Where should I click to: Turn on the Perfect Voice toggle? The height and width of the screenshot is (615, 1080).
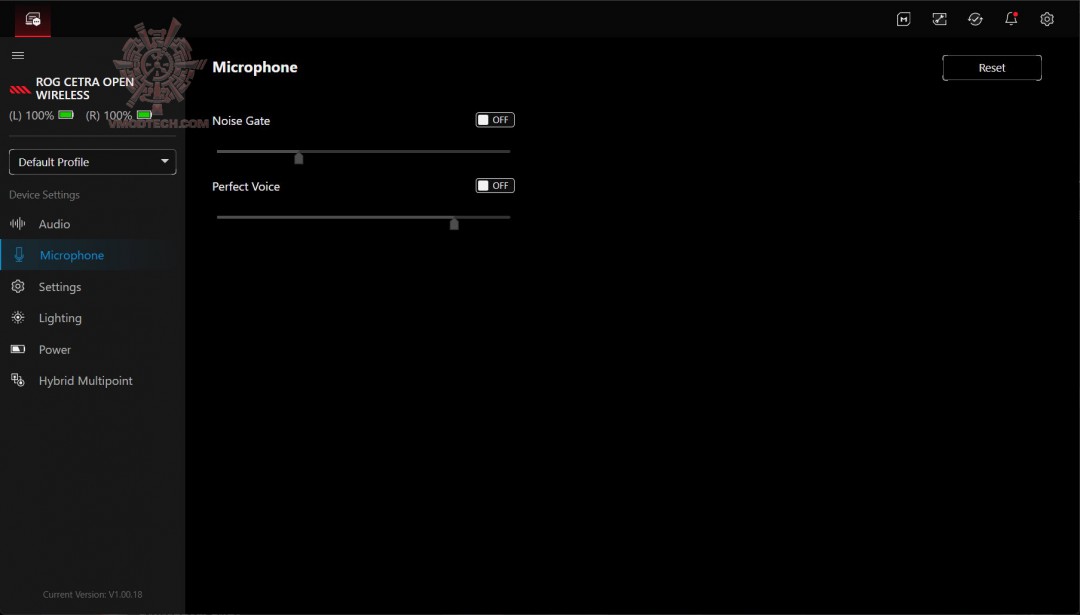(495, 185)
